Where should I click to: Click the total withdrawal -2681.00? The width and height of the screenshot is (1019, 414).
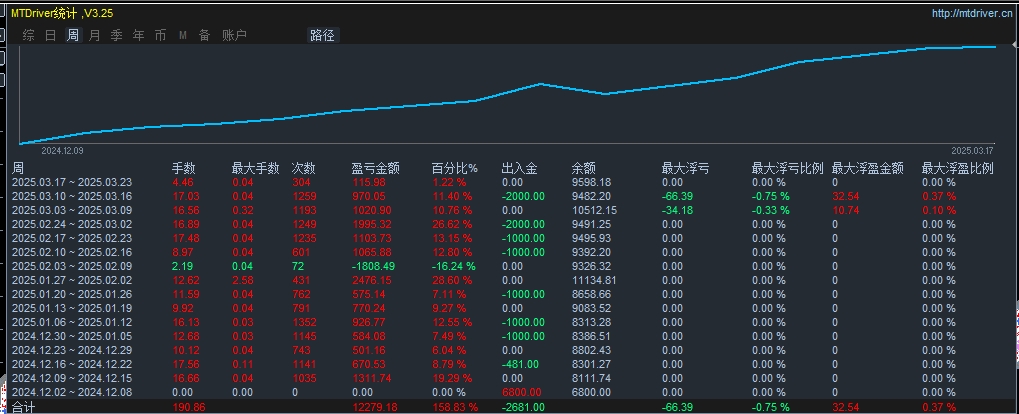coord(523,408)
